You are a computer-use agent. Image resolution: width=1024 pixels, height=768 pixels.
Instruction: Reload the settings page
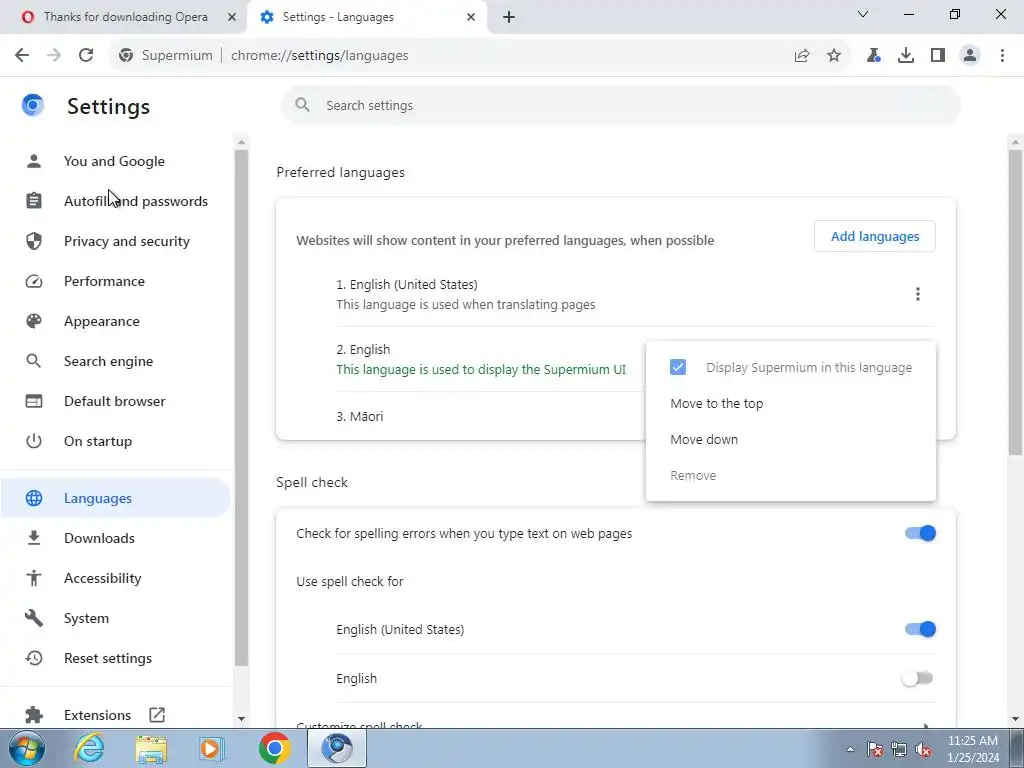click(x=86, y=56)
